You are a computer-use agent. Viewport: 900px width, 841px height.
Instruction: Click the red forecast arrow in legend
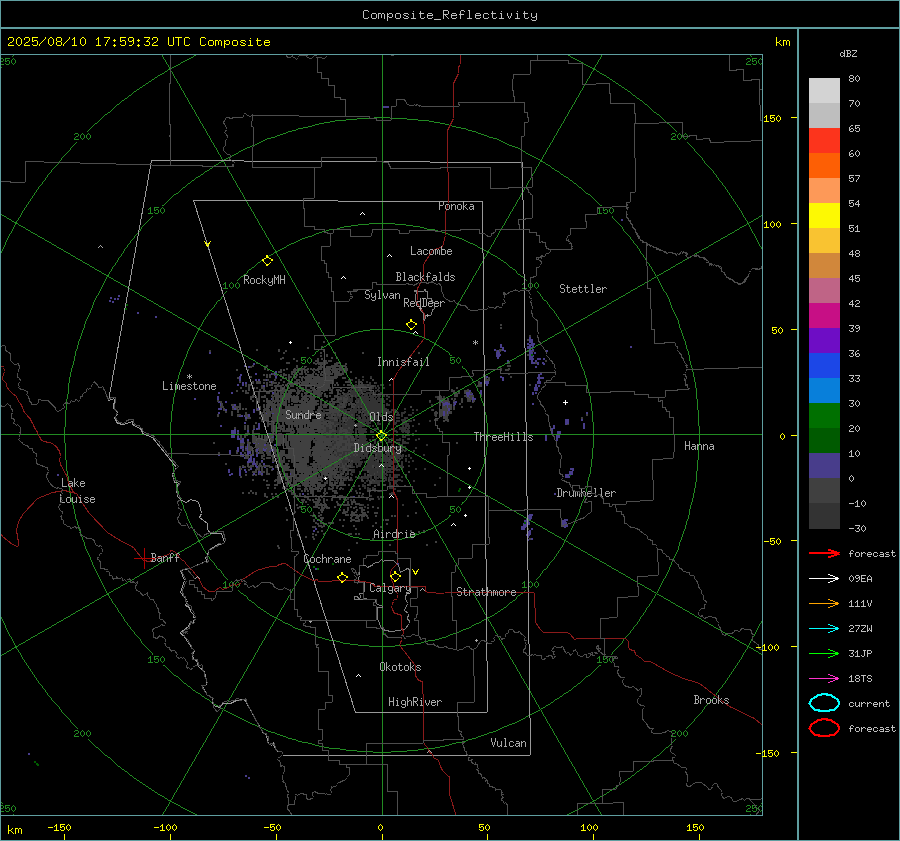click(824, 553)
